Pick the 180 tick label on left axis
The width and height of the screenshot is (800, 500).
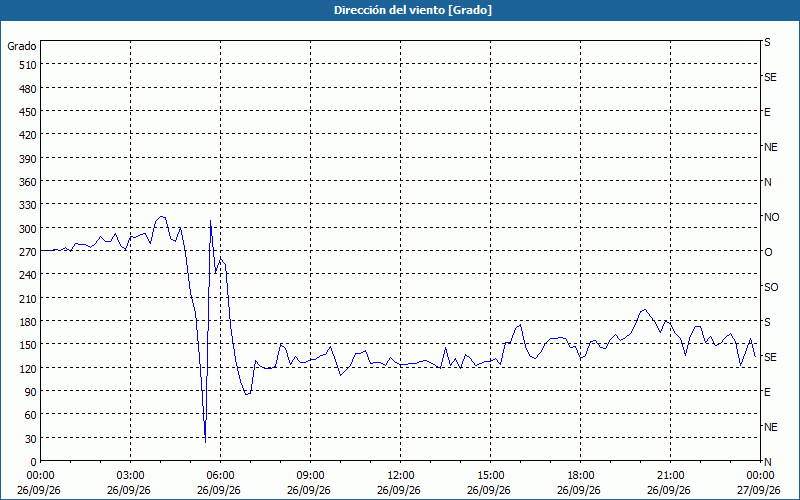[28, 322]
